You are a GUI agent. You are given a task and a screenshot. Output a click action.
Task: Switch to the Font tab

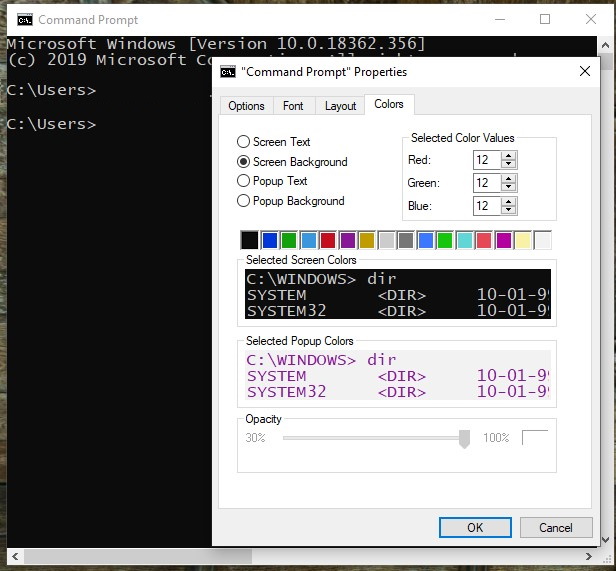coord(293,106)
